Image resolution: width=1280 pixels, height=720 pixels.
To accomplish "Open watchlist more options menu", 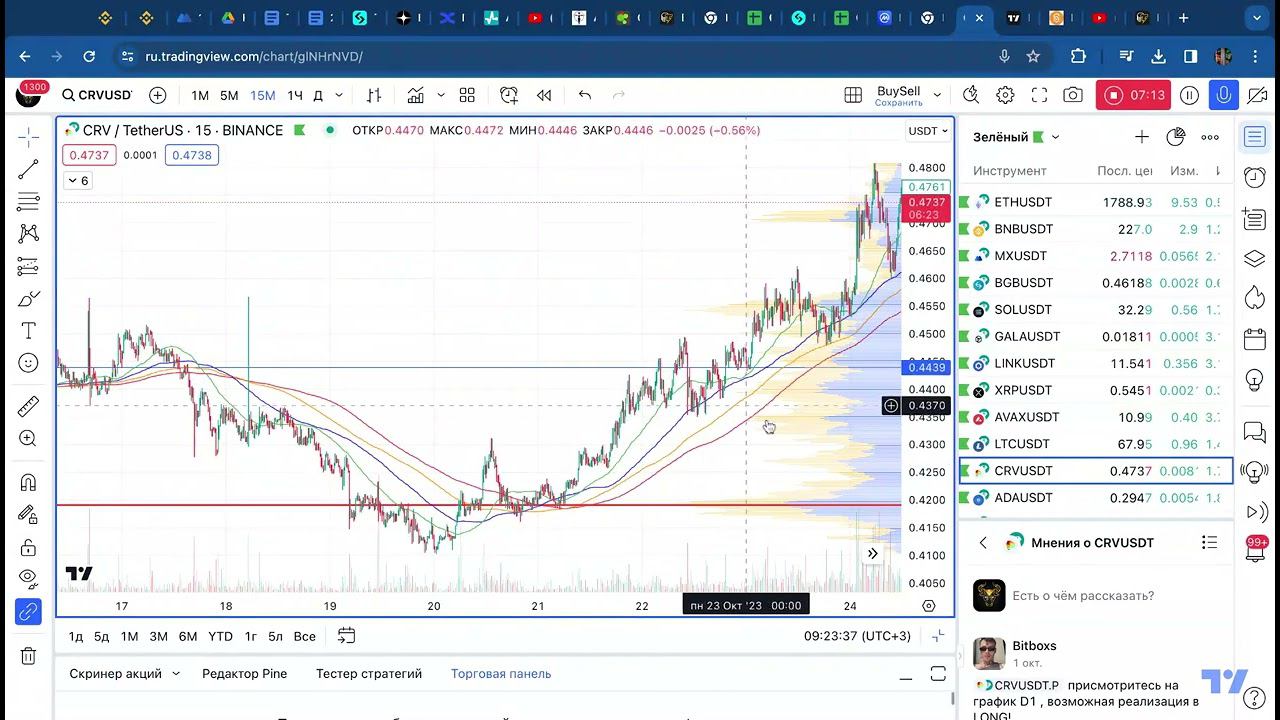I will tap(1210, 137).
